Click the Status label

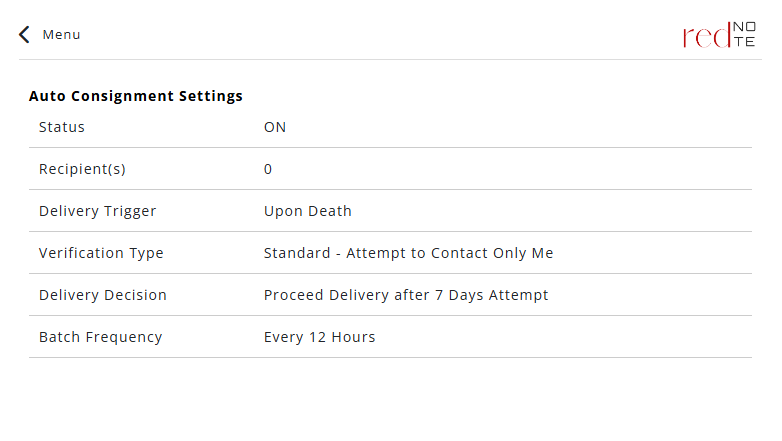pos(62,127)
